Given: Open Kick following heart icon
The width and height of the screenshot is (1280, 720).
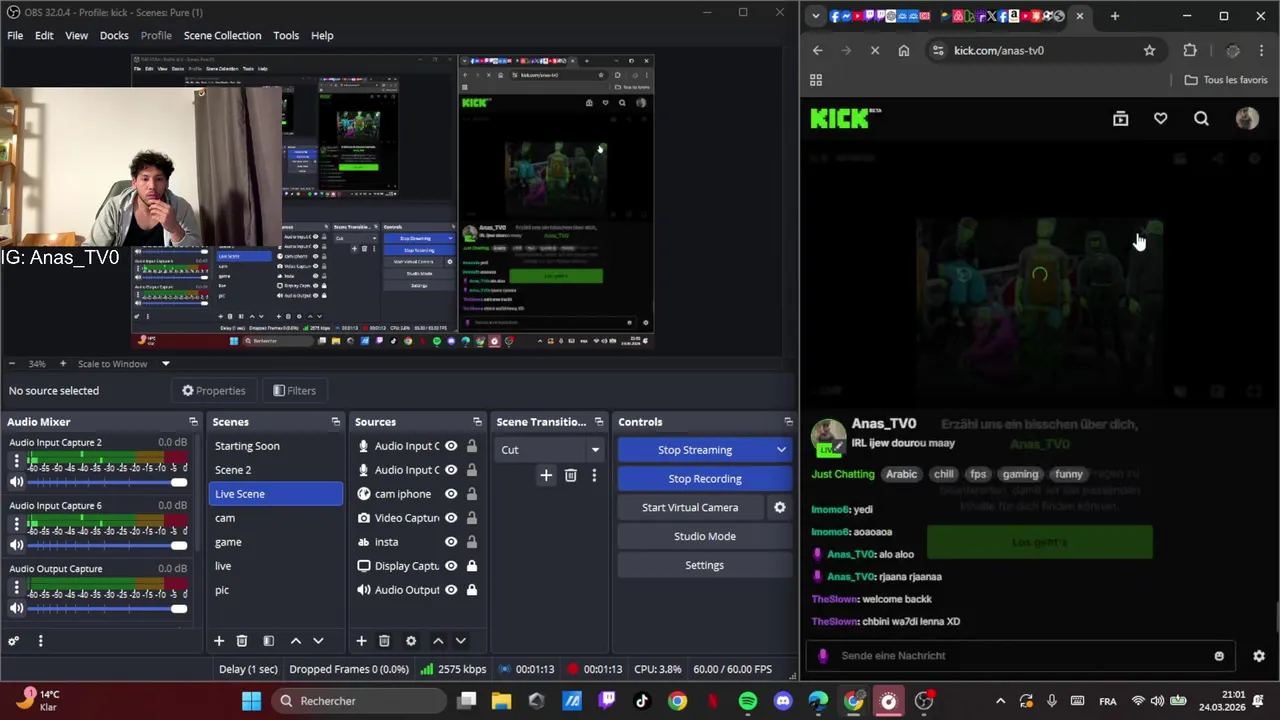Looking at the screenshot, I should pyautogui.click(x=1160, y=119).
